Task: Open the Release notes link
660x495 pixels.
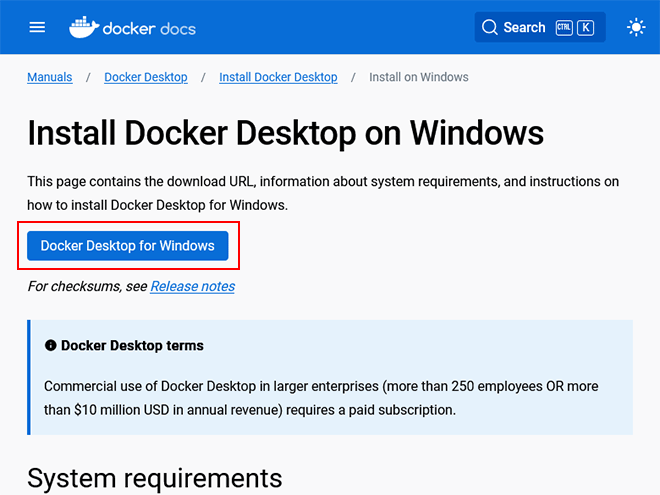Action: [x=192, y=286]
